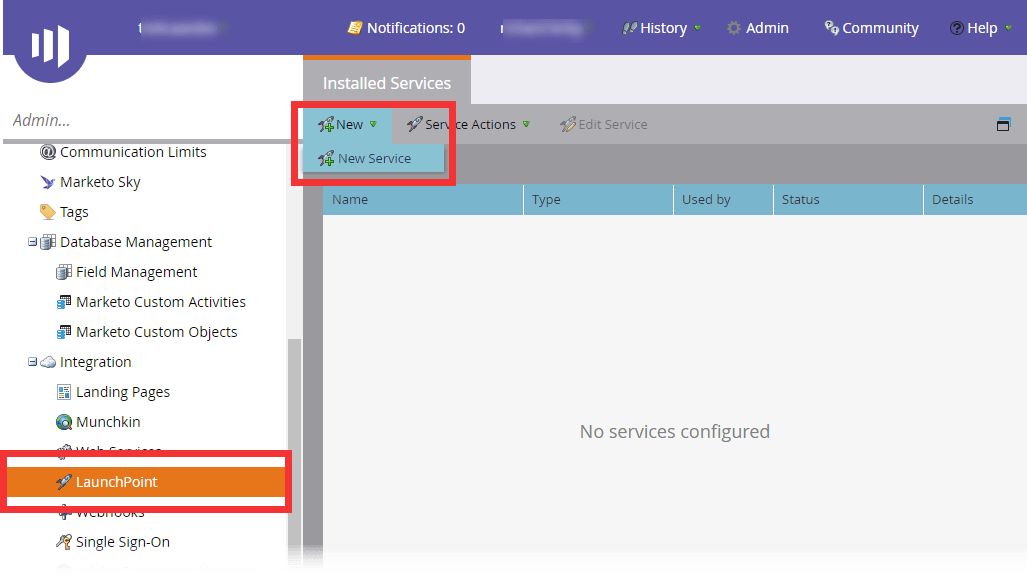Click the Marketo Custom Objects icon
The height and width of the screenshot is (574, 1027).
(64, 332)
